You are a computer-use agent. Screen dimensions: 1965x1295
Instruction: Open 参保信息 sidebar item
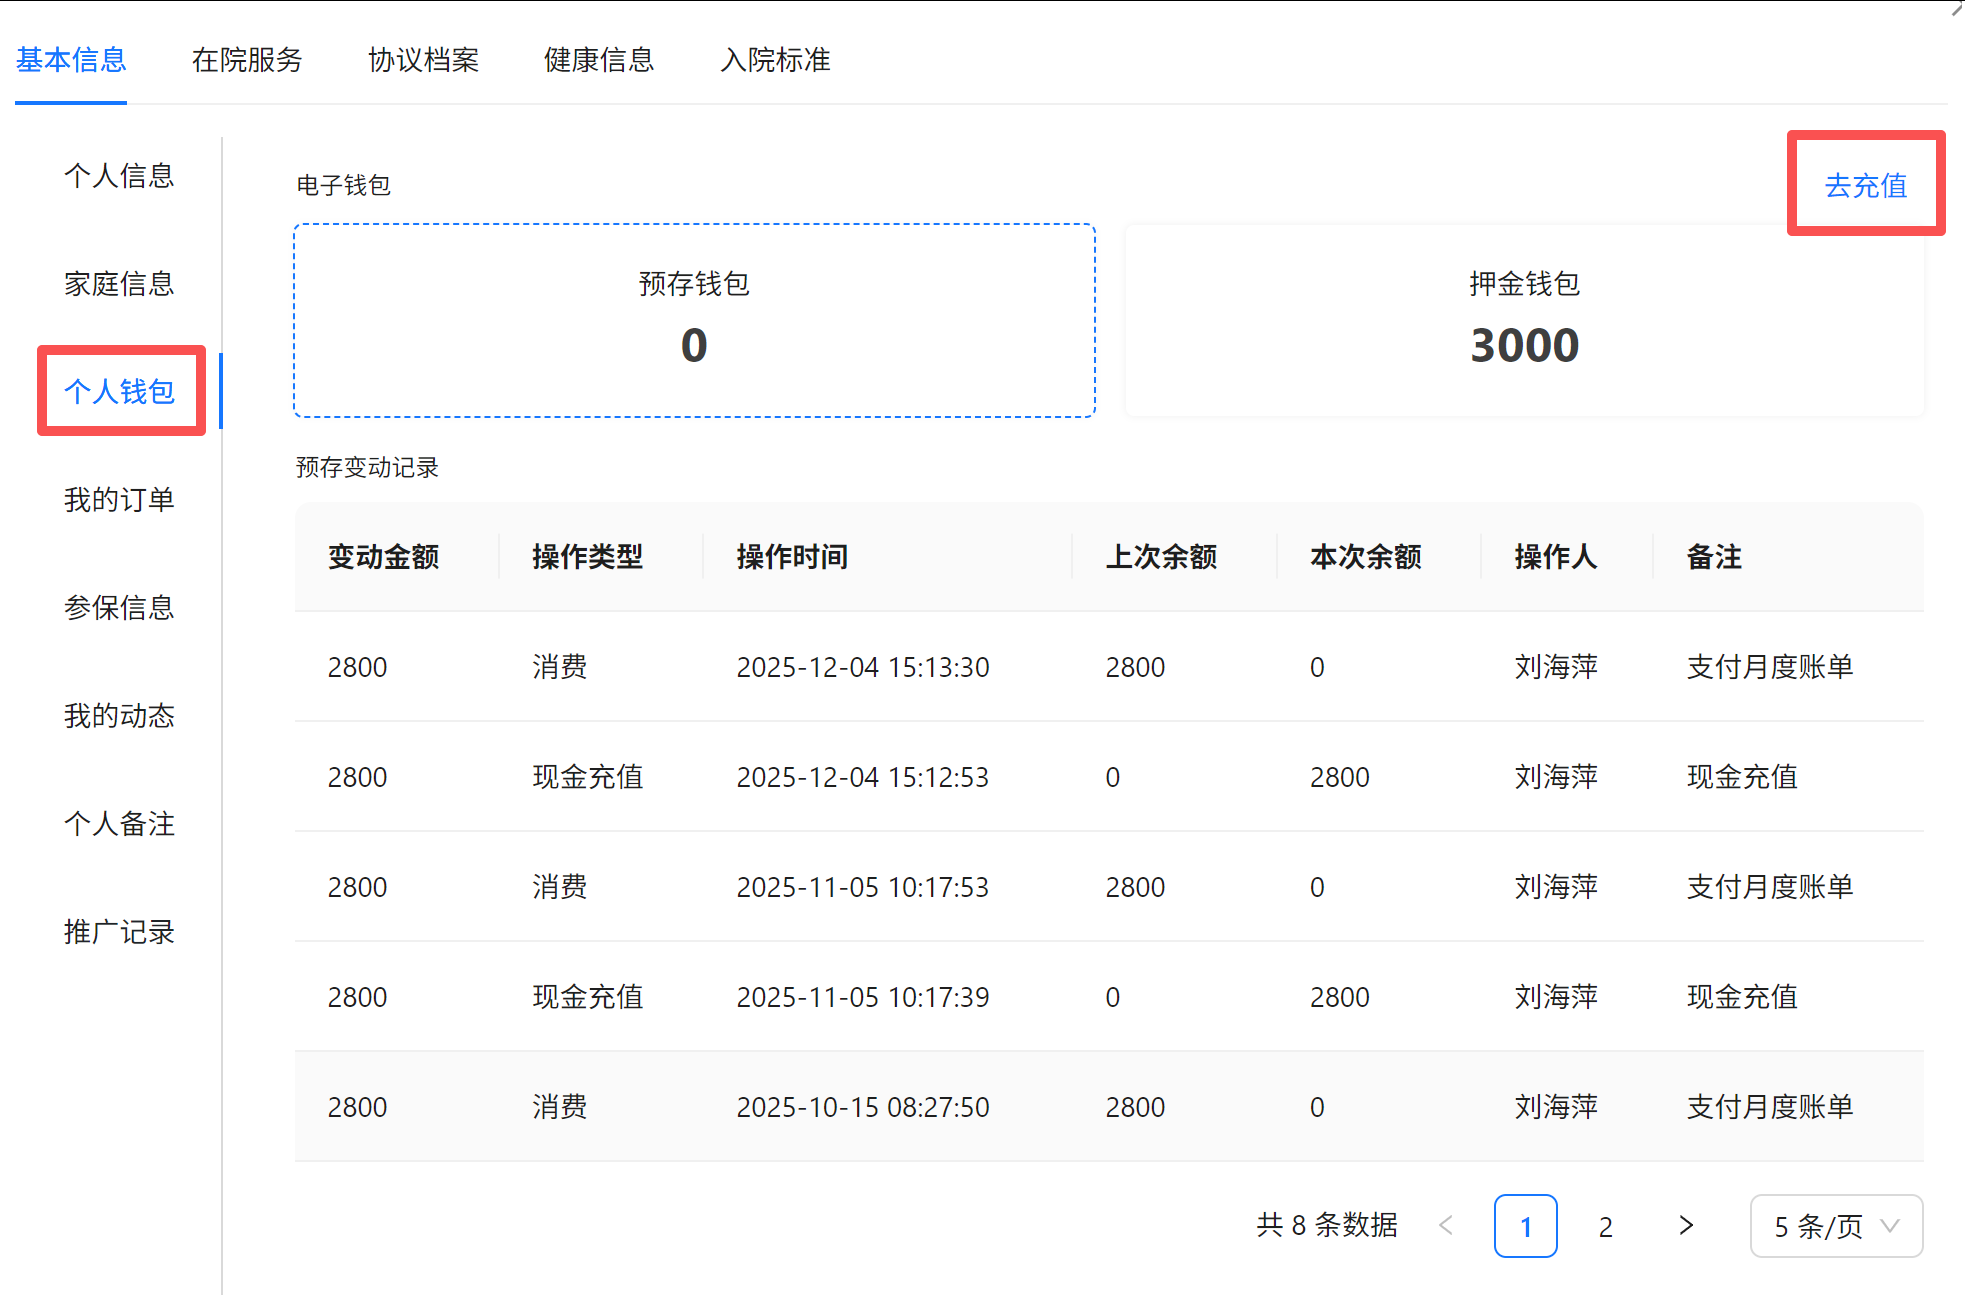coord(119,608)
